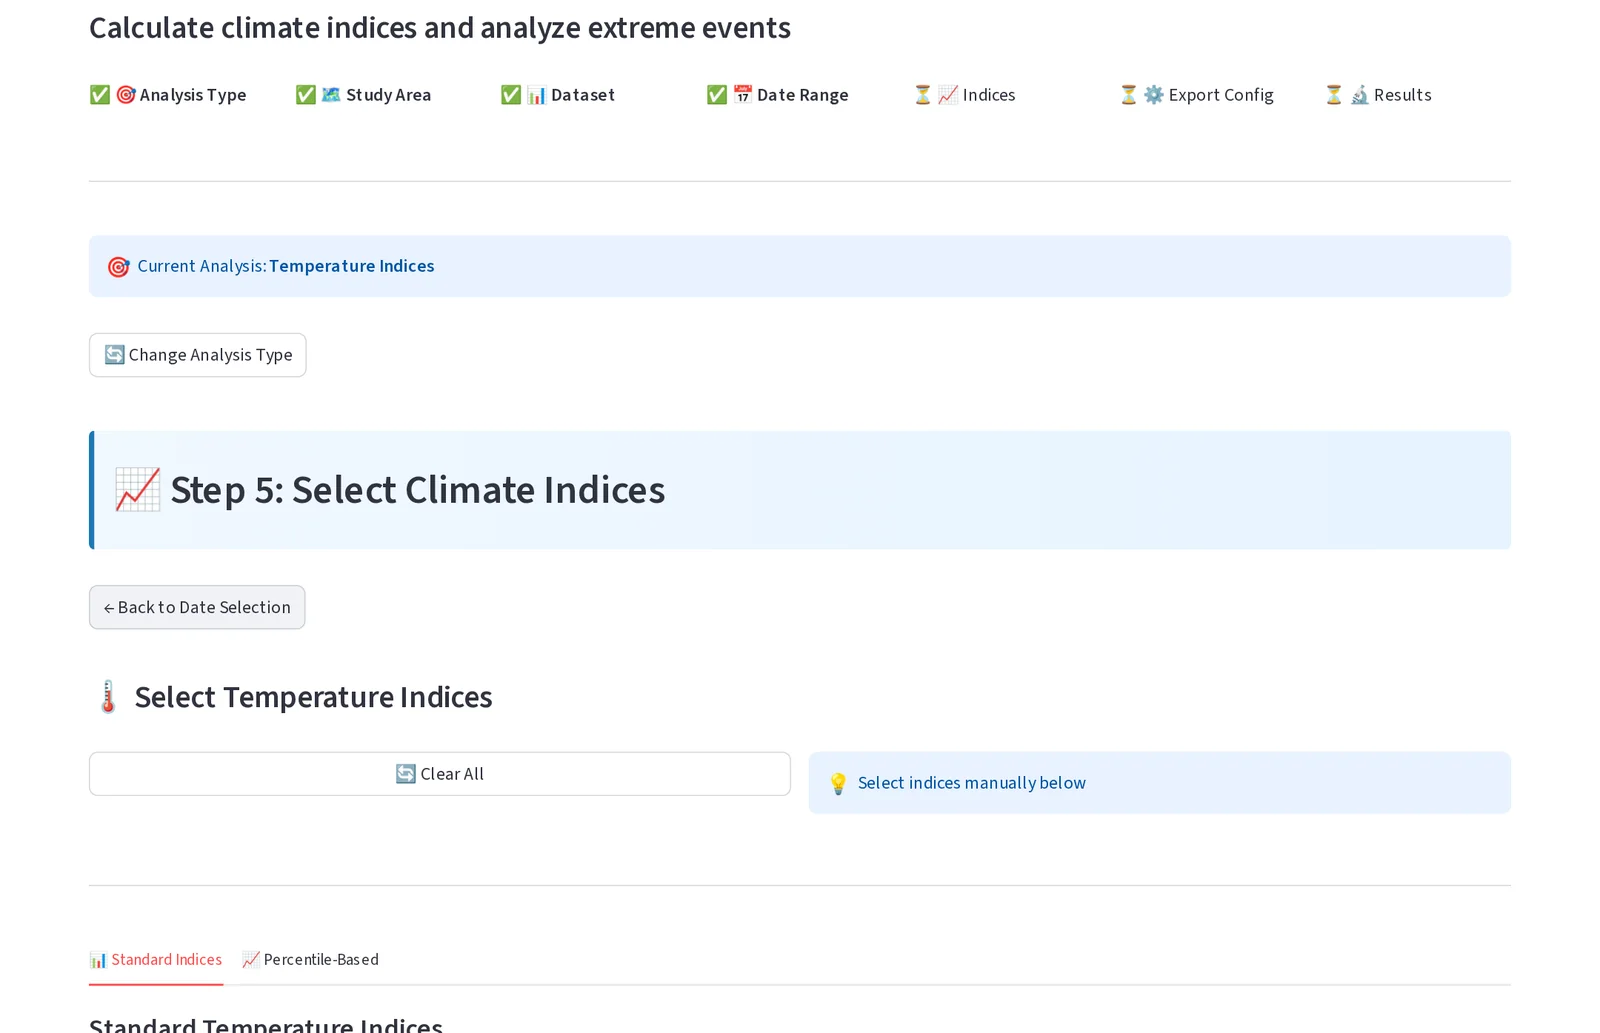Screen dimensions: 1600x1033
Task: Click the Results microscope icon
Action: [x=1360, y=95]
